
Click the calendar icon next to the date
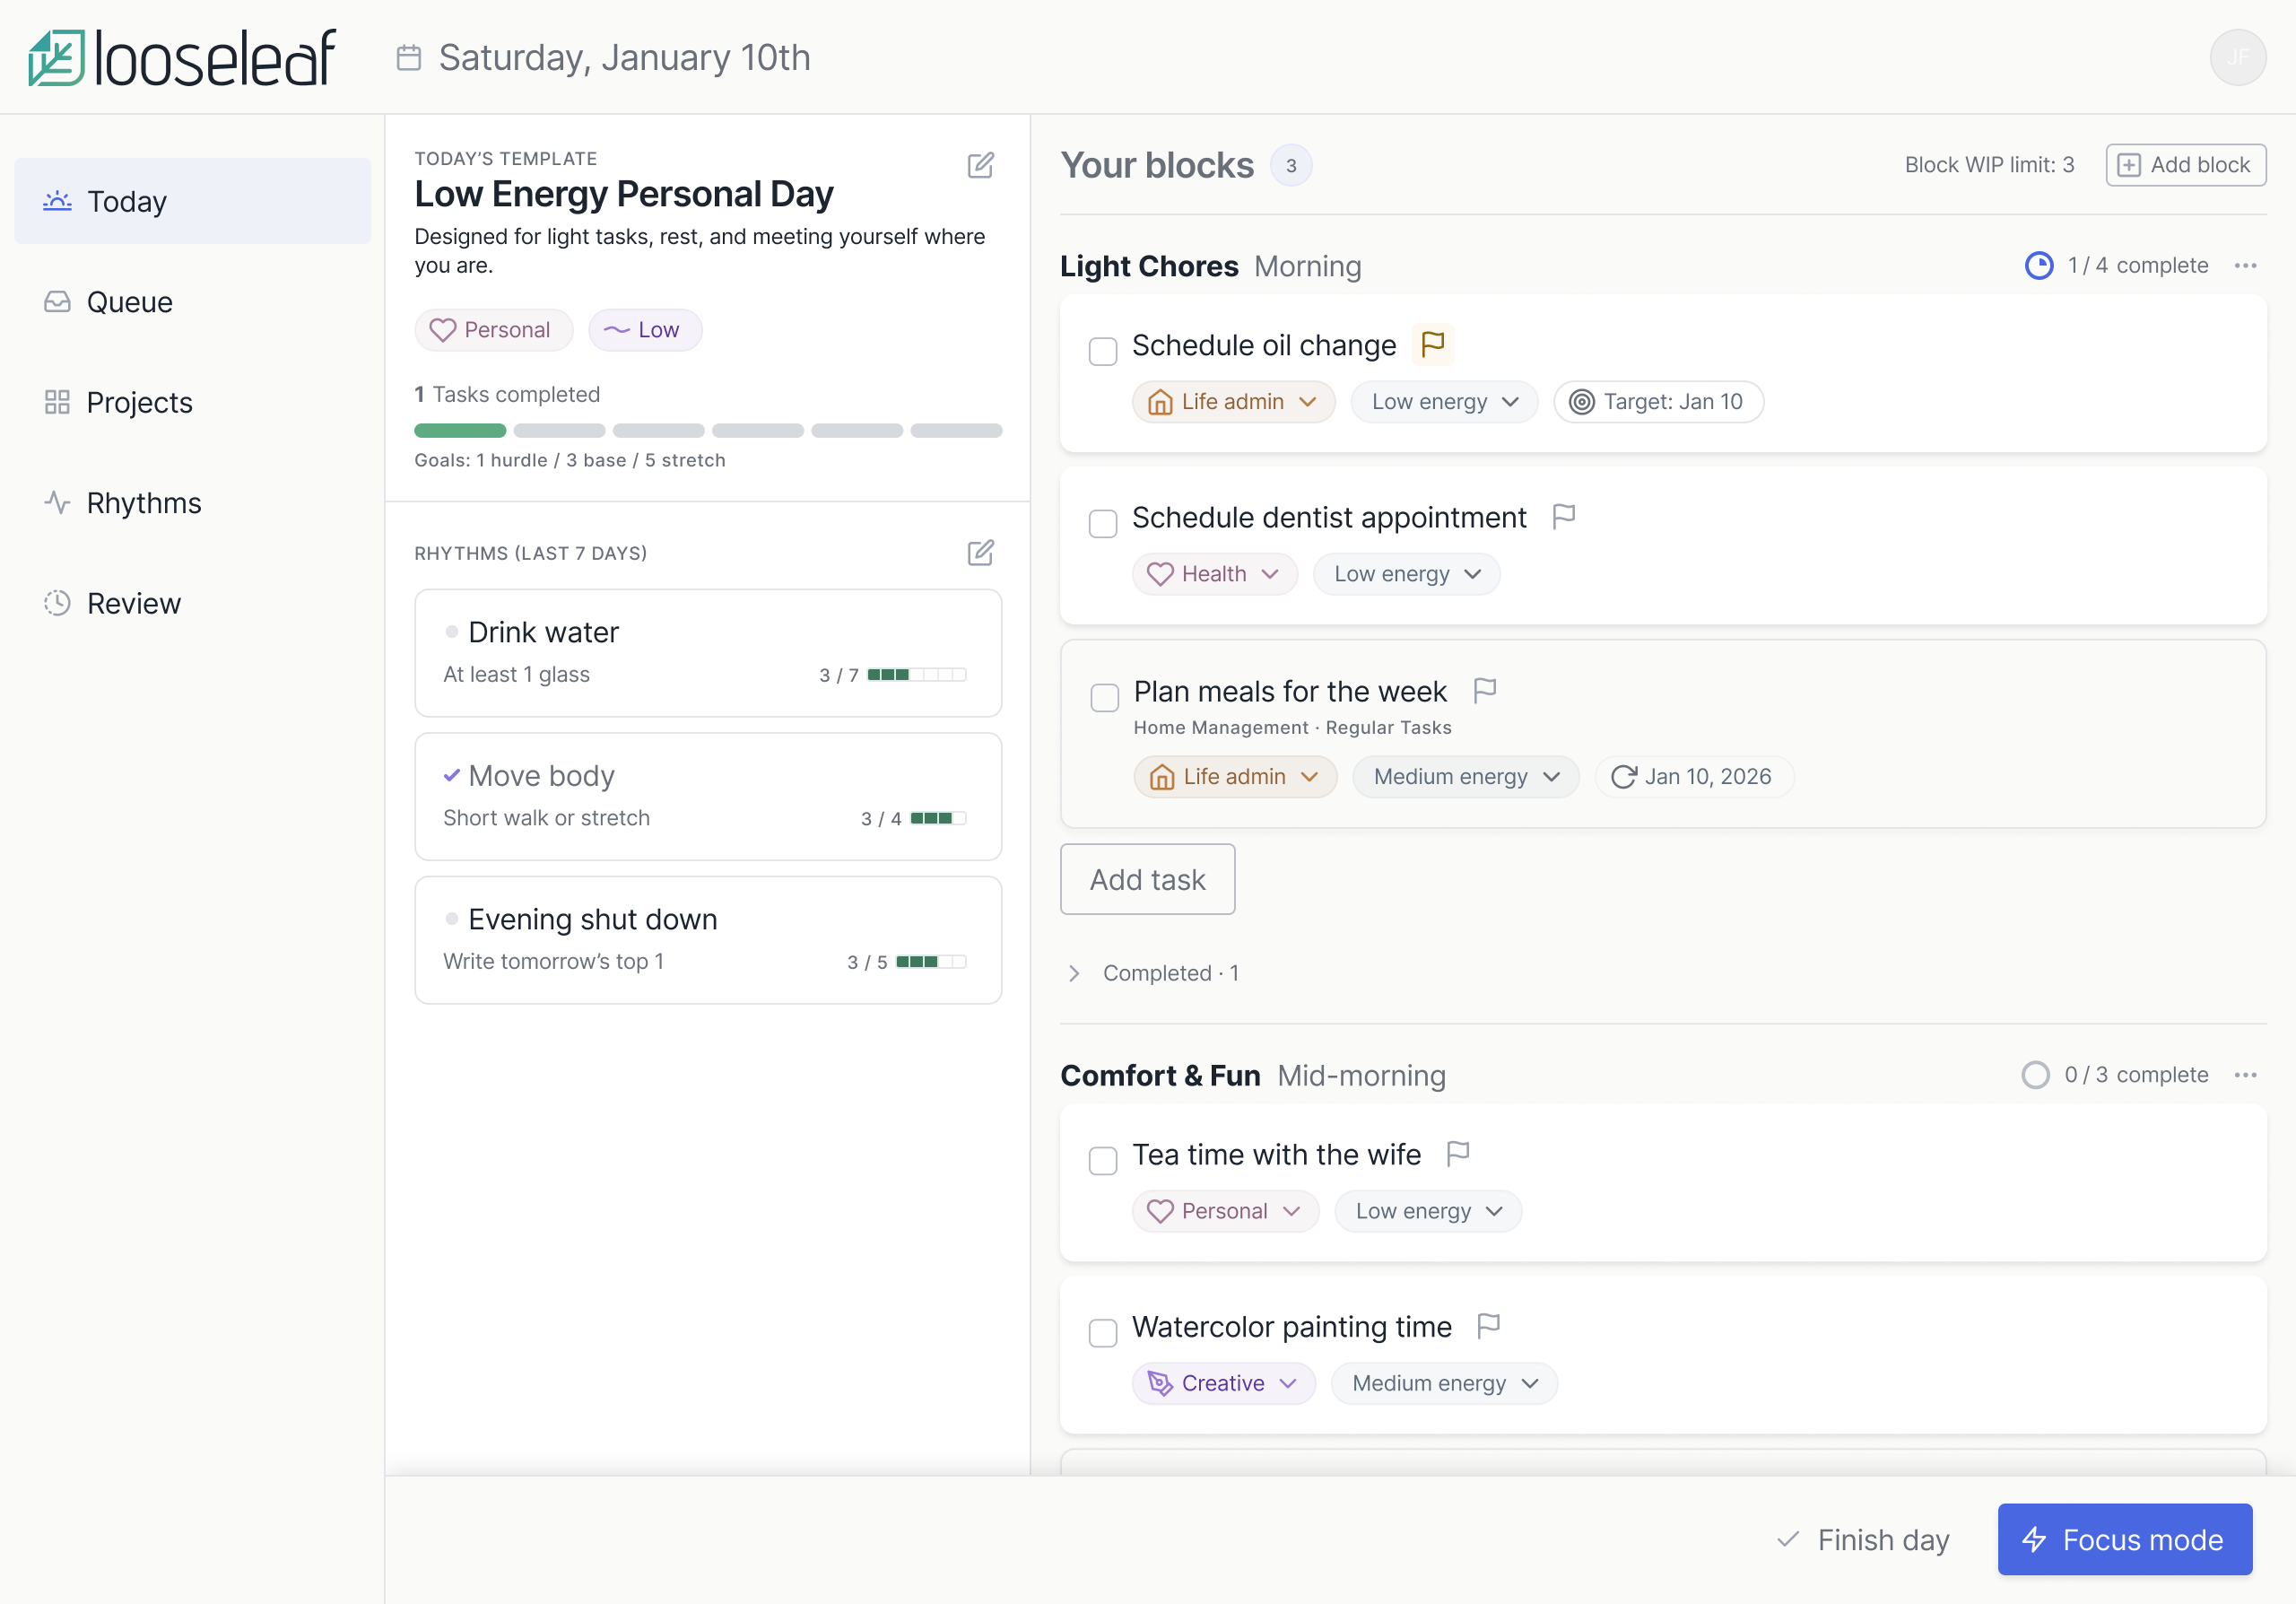click(x=408, y=58)
